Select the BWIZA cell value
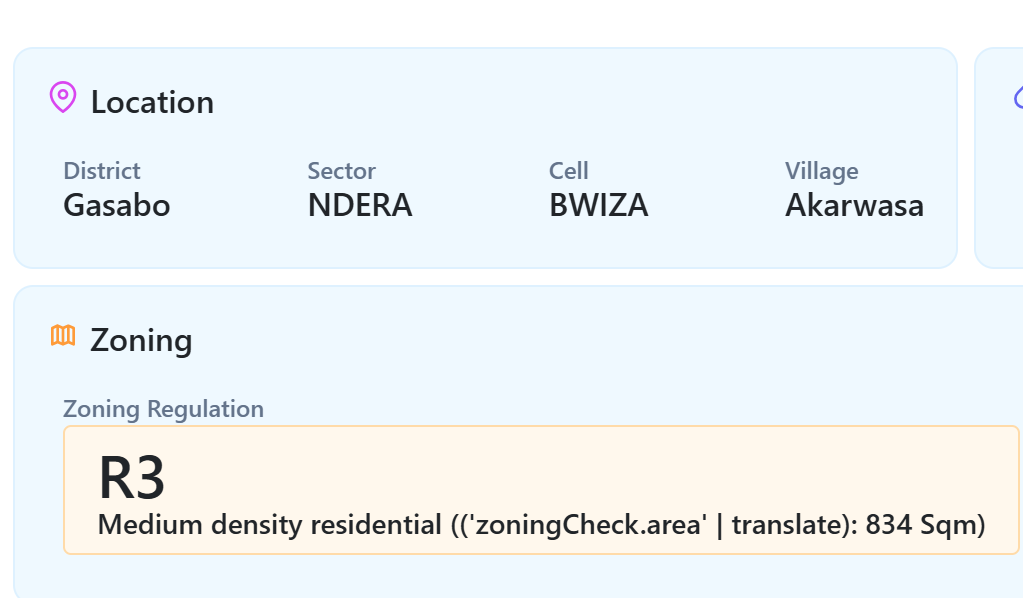The height and width of the screenshot is (598, 1023). coord(599,205)
